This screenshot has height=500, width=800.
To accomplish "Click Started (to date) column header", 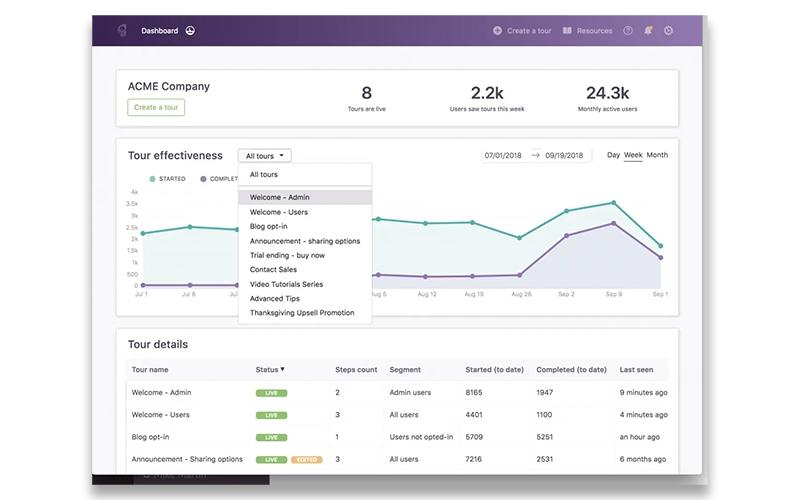I will (x=494, y=369).
